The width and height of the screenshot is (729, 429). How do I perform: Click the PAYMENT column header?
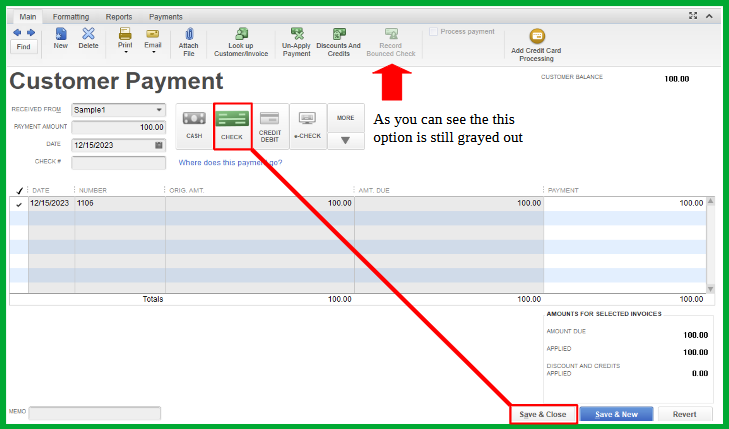(x=563, y=191)
